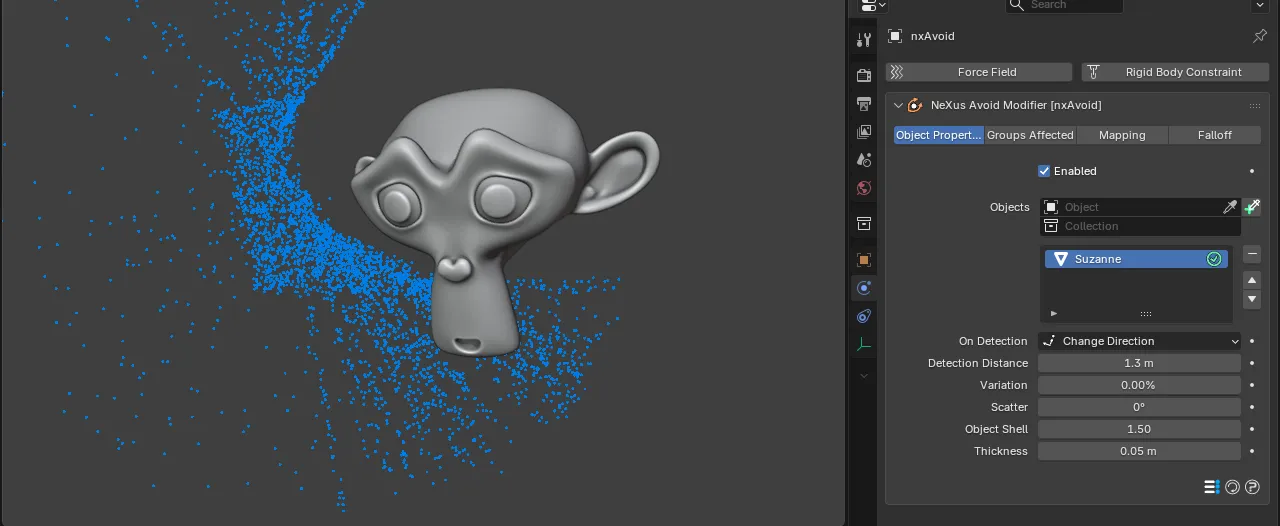Animate Detection Distance via its dot
Image resolution: width=1280 pixels, height=526 pixels.
1252,363
